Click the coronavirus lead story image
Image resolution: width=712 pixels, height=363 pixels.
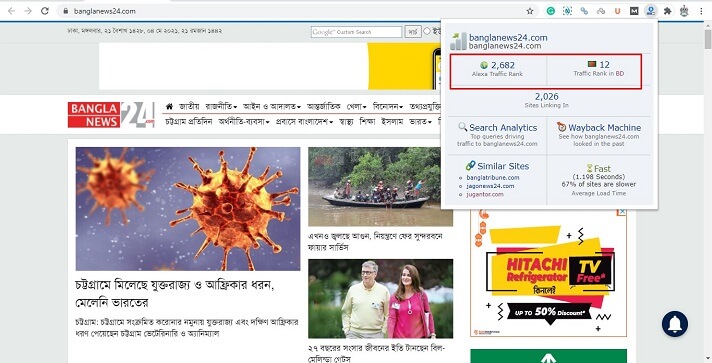click(x=188, y=209)
